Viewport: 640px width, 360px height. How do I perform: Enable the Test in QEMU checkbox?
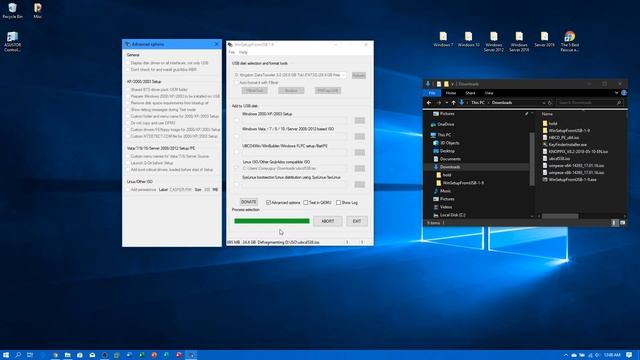click(x=306, y=202)
